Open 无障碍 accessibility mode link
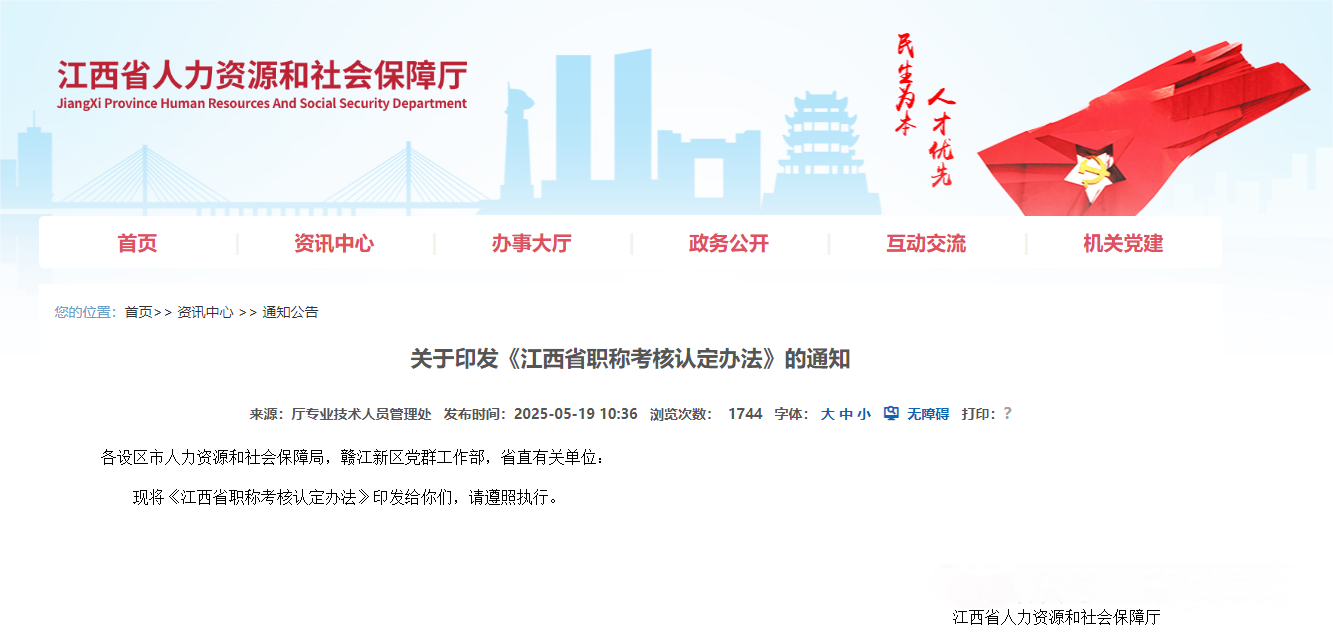Image resolution: width=1333 pixels, height=641 pixels. 928,414
